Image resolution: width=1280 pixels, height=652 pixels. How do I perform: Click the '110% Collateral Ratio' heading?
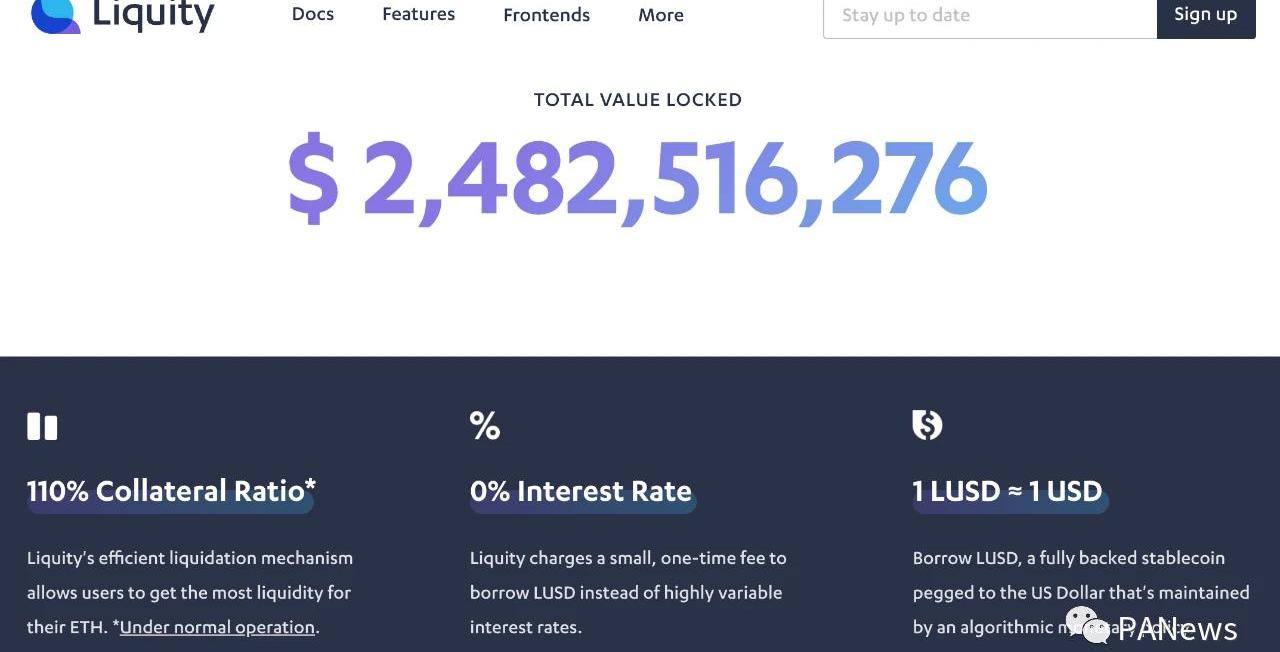[x=171, y=491]
